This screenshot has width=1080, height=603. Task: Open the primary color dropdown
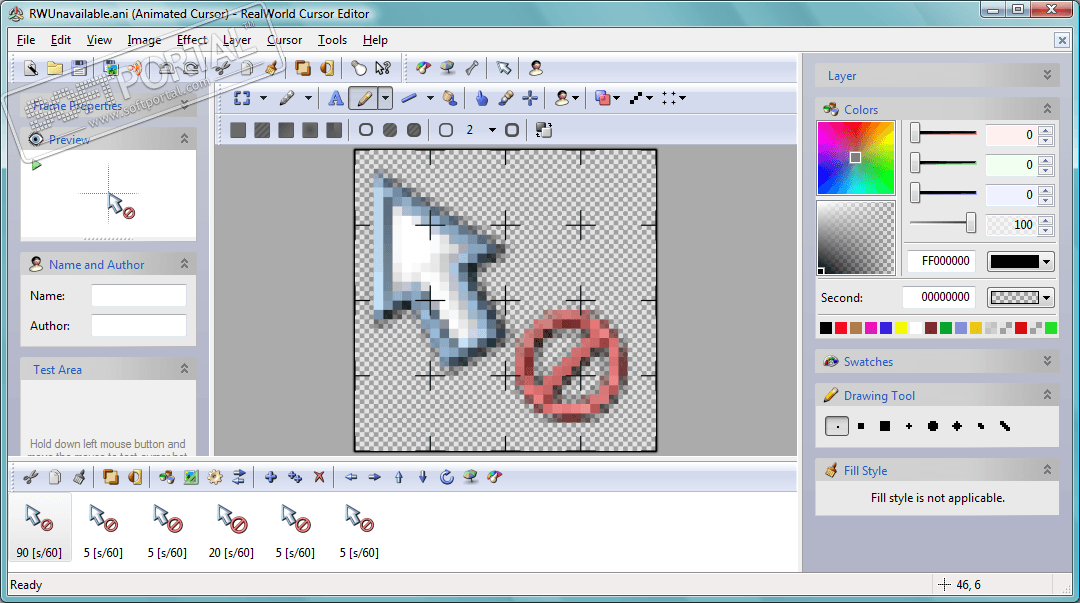(x=1047, y=261)
